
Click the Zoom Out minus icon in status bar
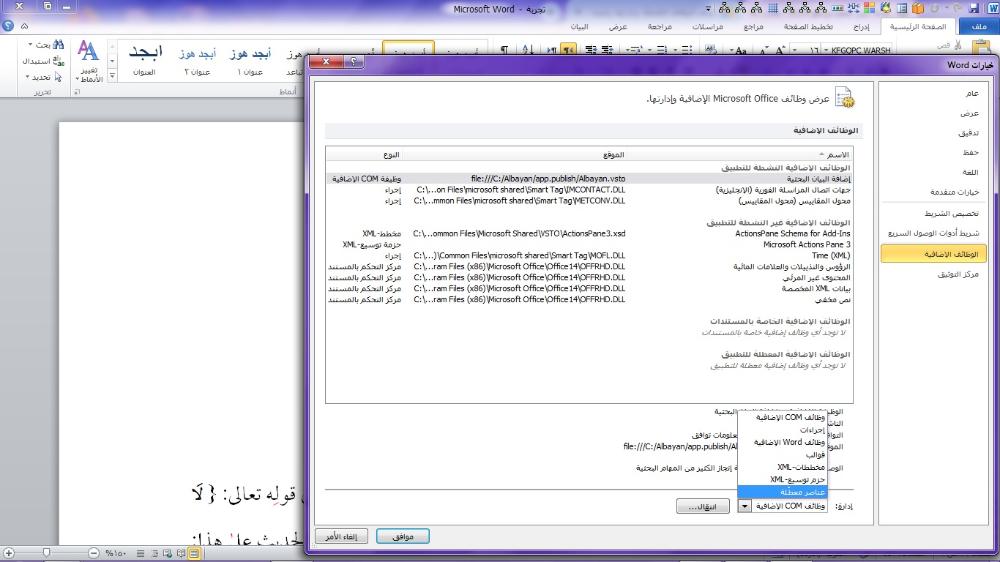[94, 554]
